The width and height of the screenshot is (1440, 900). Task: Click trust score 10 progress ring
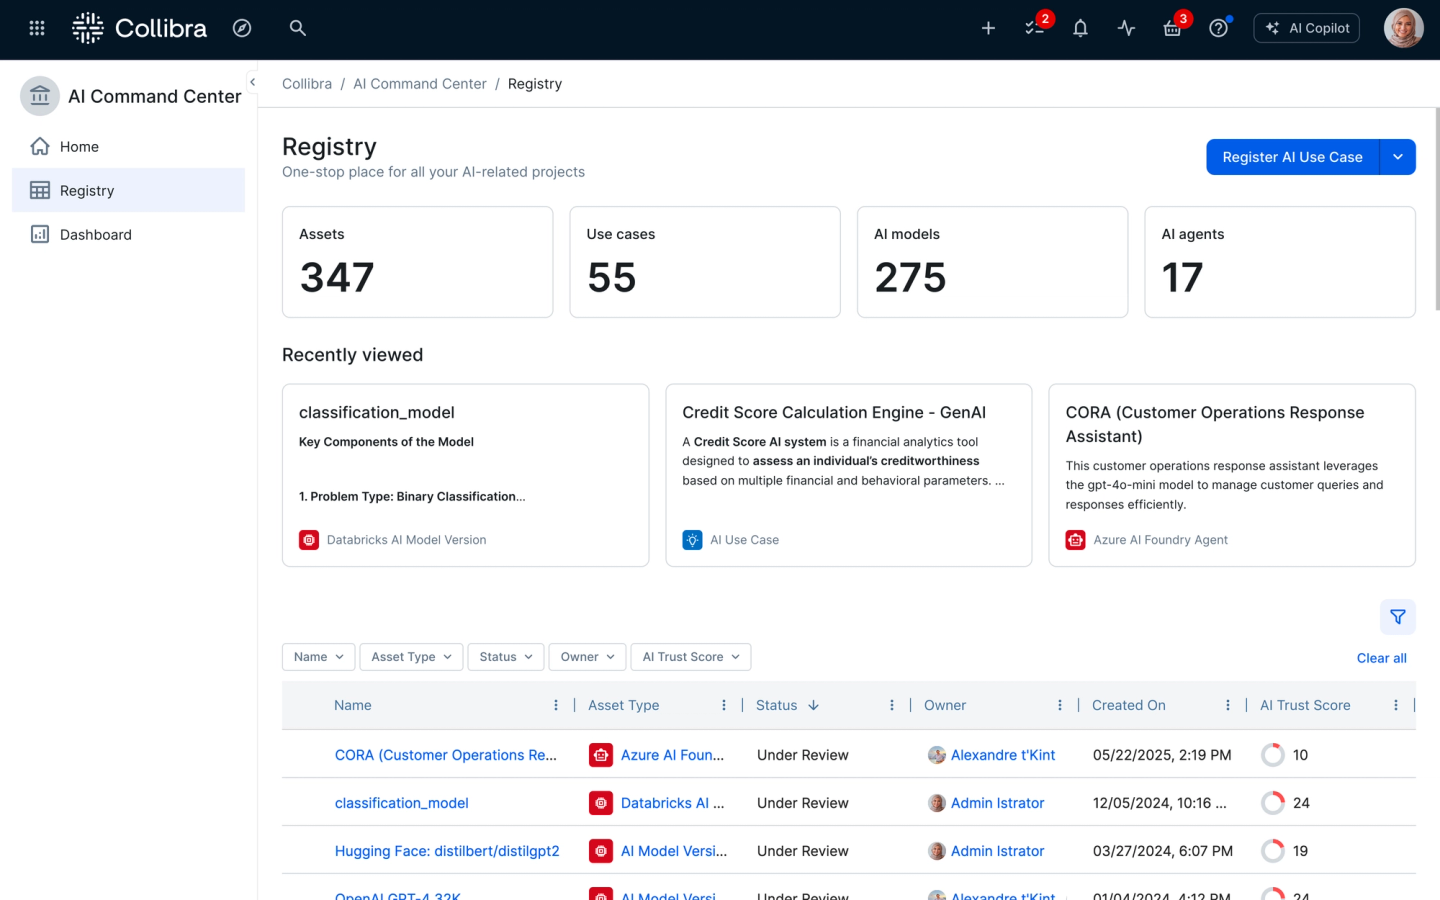tap(1273, 755)
